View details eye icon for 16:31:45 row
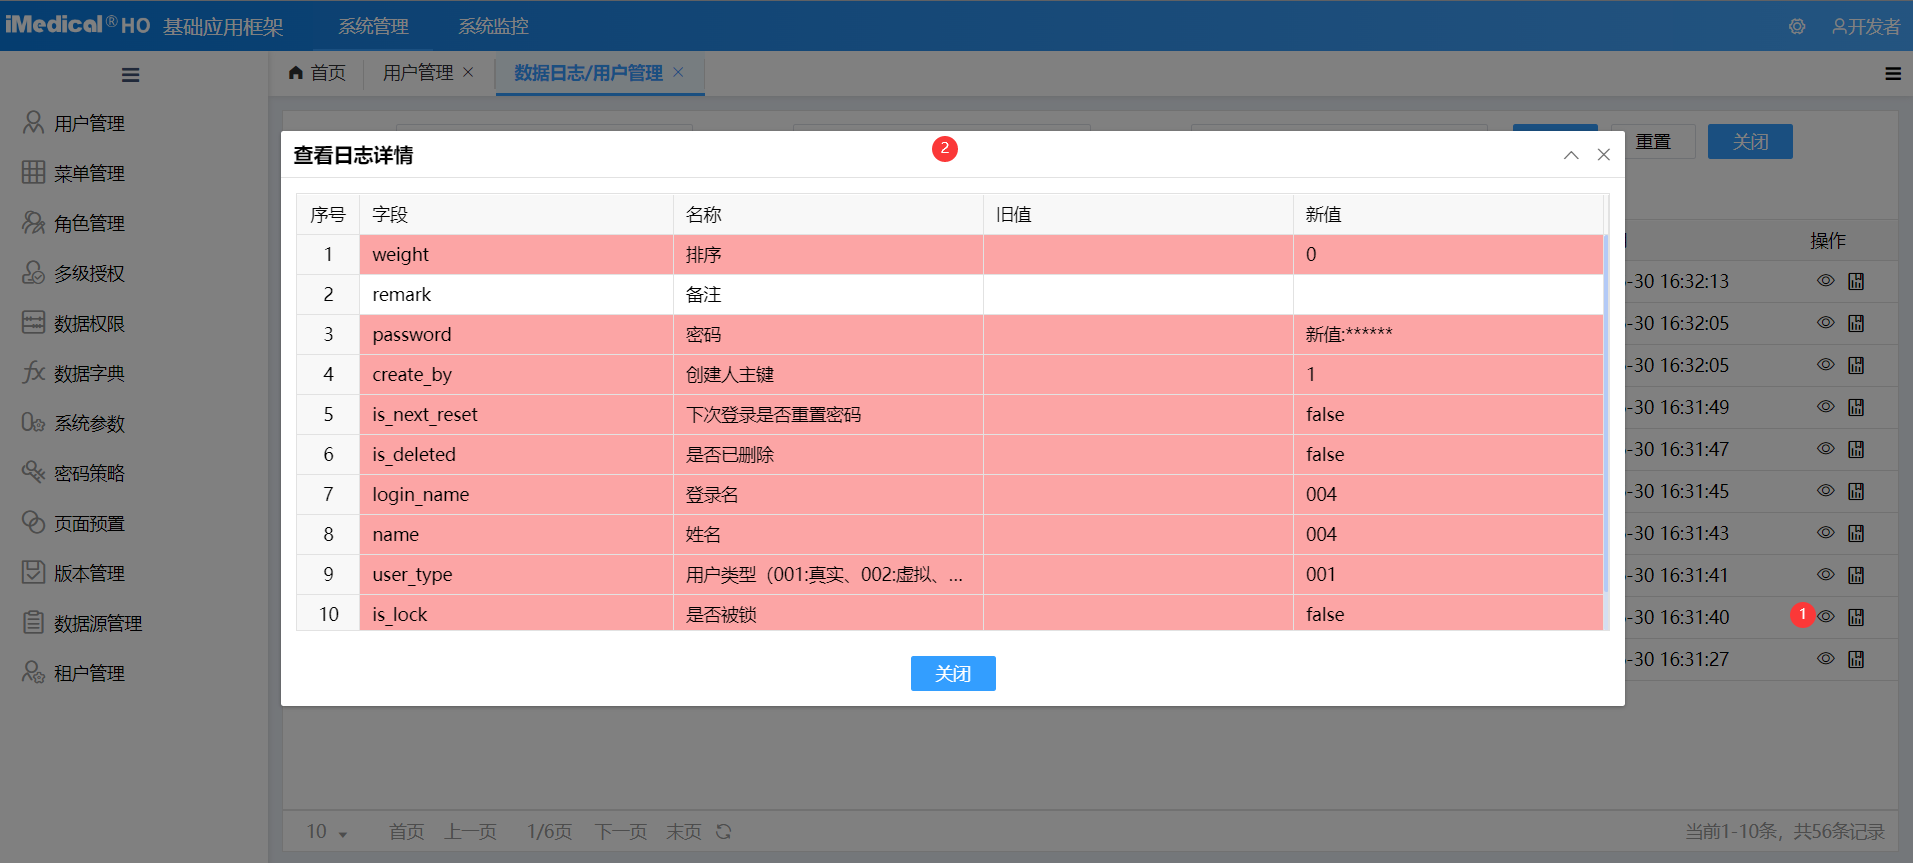This screenshot has height=863, width=1913. (1826, 491)
